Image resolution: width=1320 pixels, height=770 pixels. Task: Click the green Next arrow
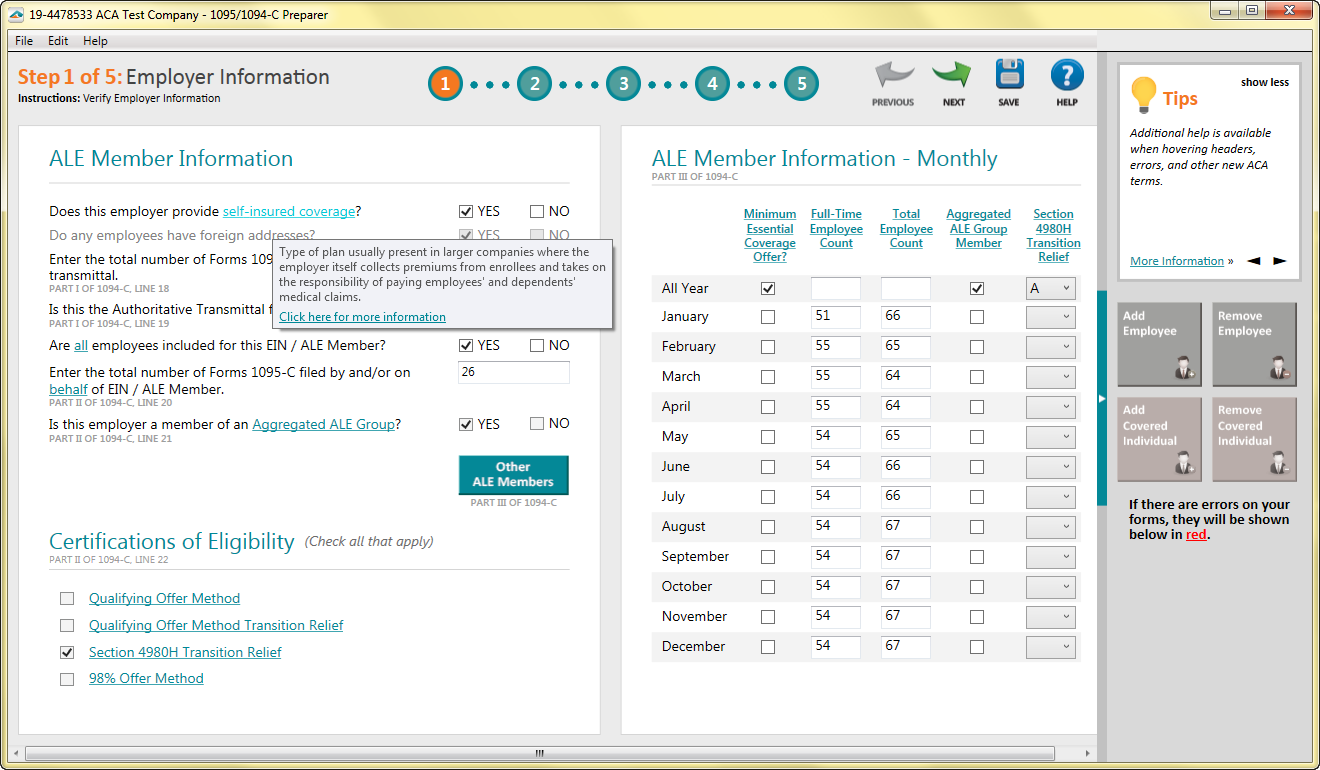click(951, 72)
